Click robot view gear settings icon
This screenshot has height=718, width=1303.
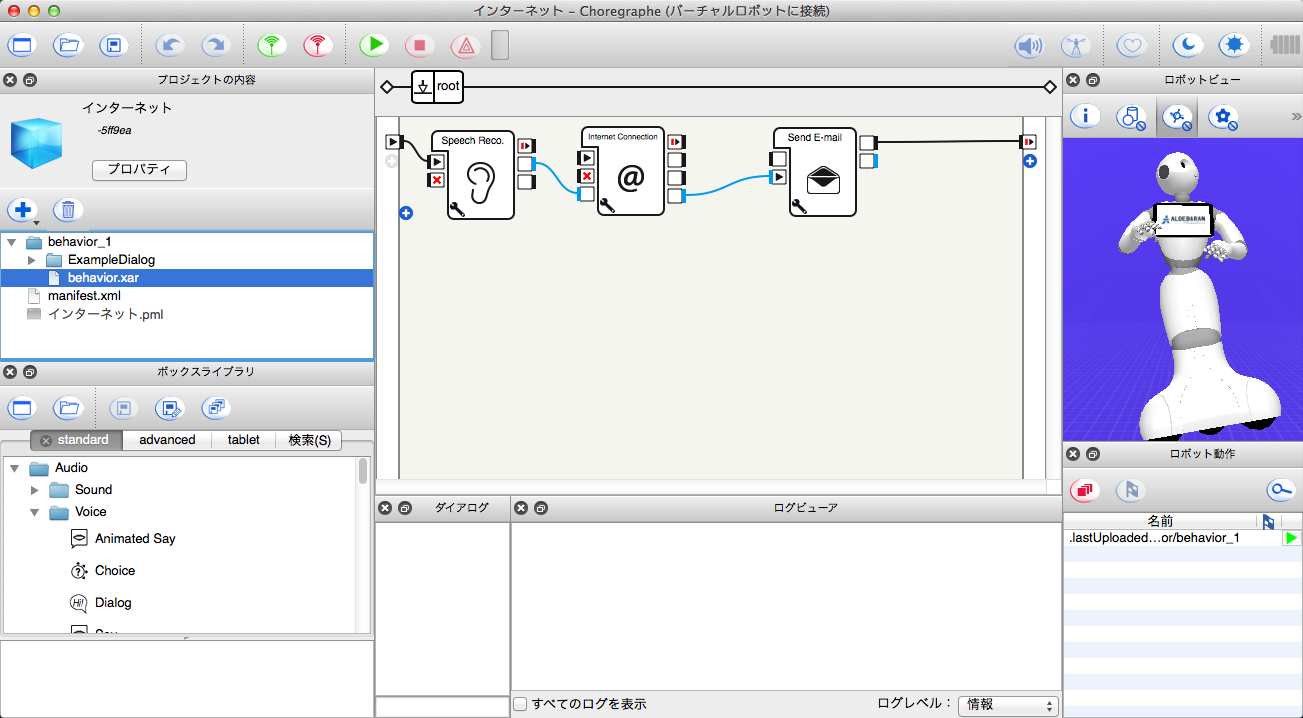pos(1223,117)
